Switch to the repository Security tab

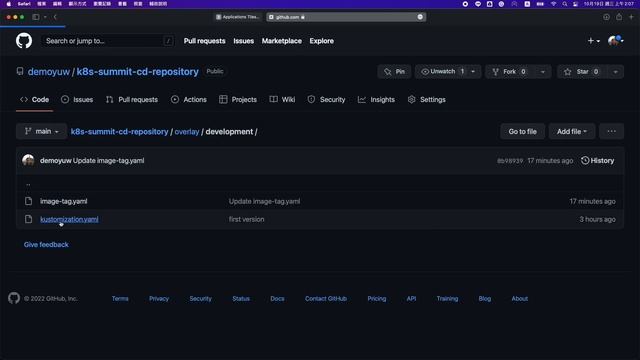[x=327, y=100]
